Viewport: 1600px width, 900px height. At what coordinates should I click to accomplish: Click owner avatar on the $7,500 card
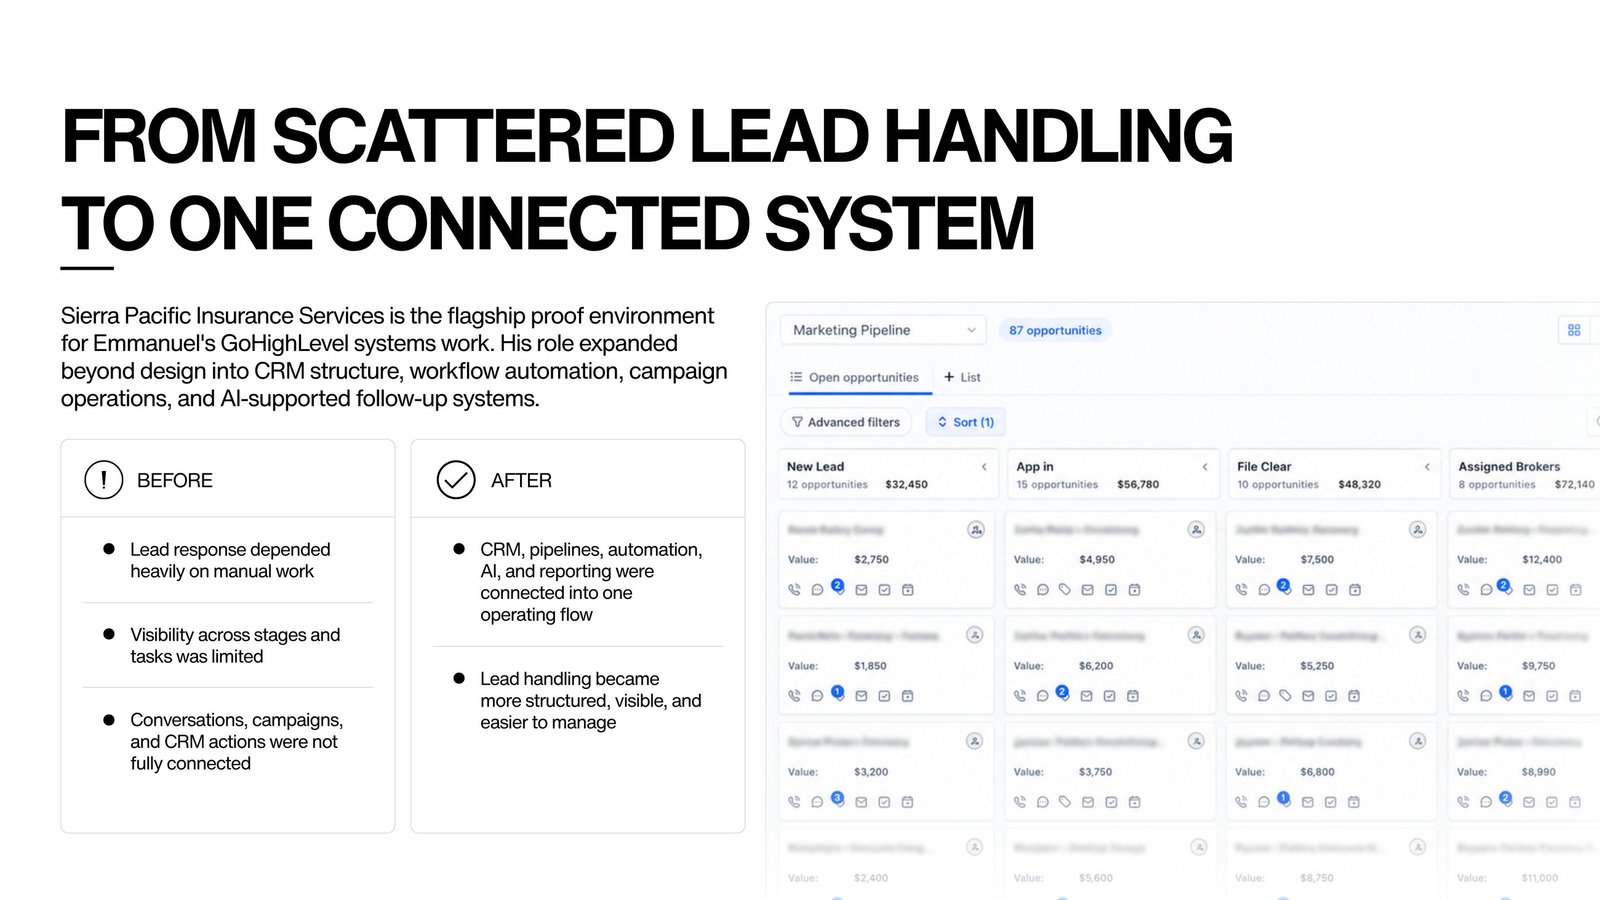[x=1417, y=529]
